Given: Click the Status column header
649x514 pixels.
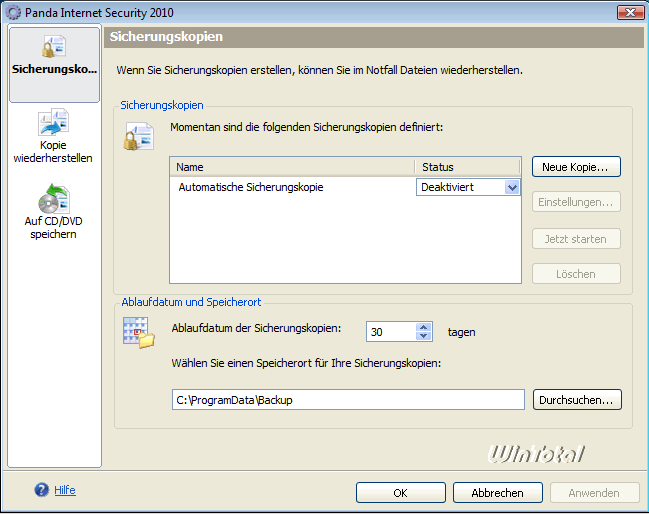Looking at the screenshot, I should click(467, 167).
